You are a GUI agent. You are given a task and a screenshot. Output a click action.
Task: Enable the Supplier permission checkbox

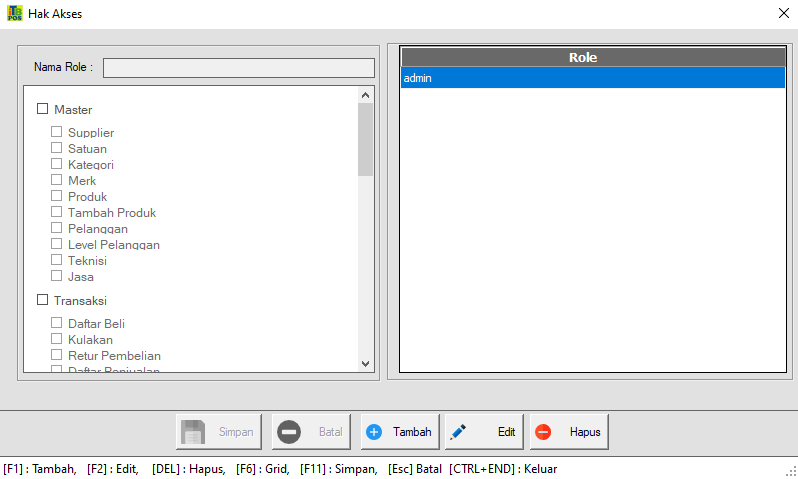click(56, 132)
